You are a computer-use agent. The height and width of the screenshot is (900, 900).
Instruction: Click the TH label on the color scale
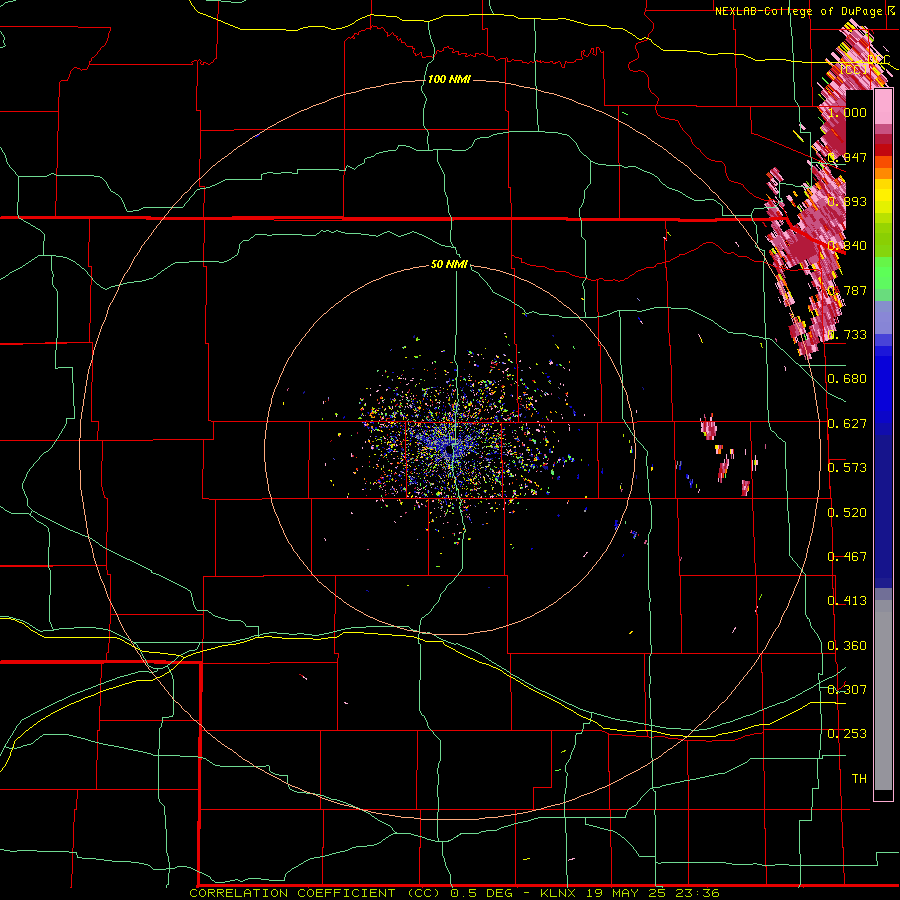(x=859, y=779)
